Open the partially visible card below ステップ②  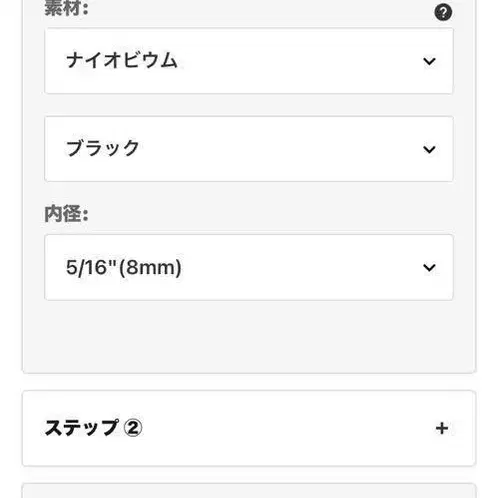tap(249, 491)
